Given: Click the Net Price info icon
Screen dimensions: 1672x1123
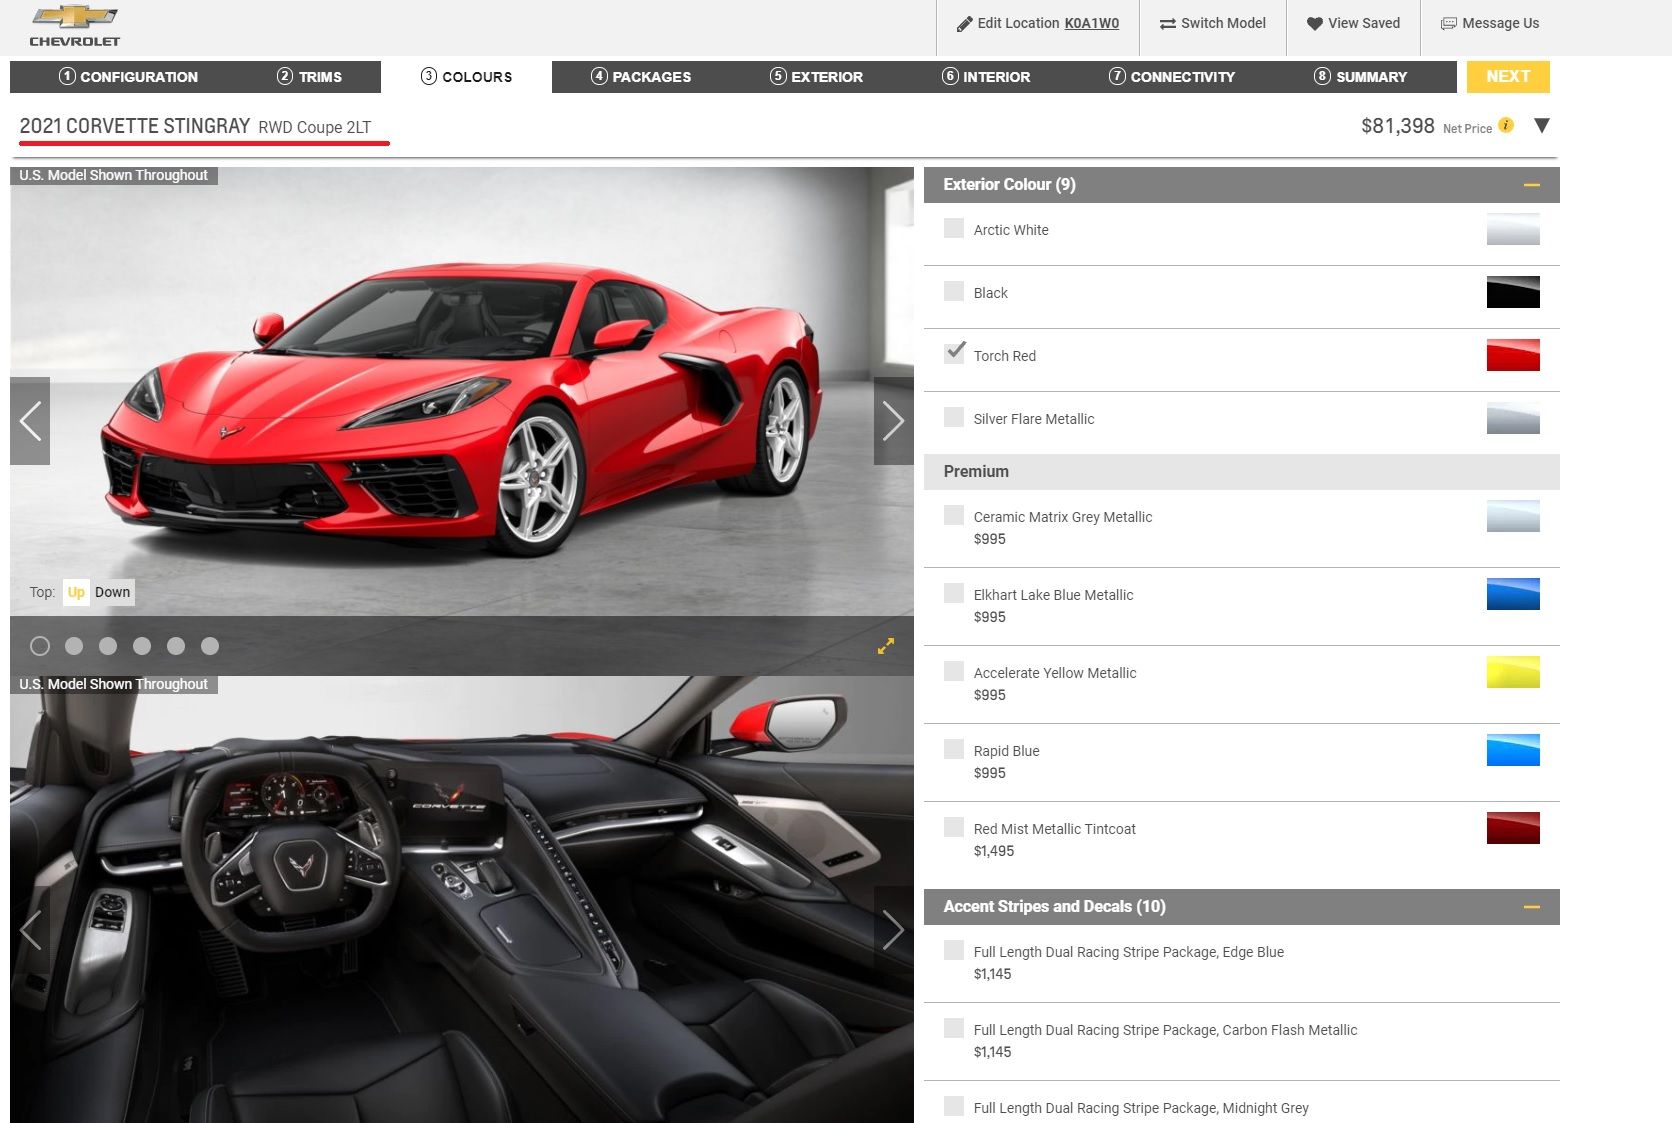Looking at the screenshot, I should pyautogui.click(x=1506, y=126).
